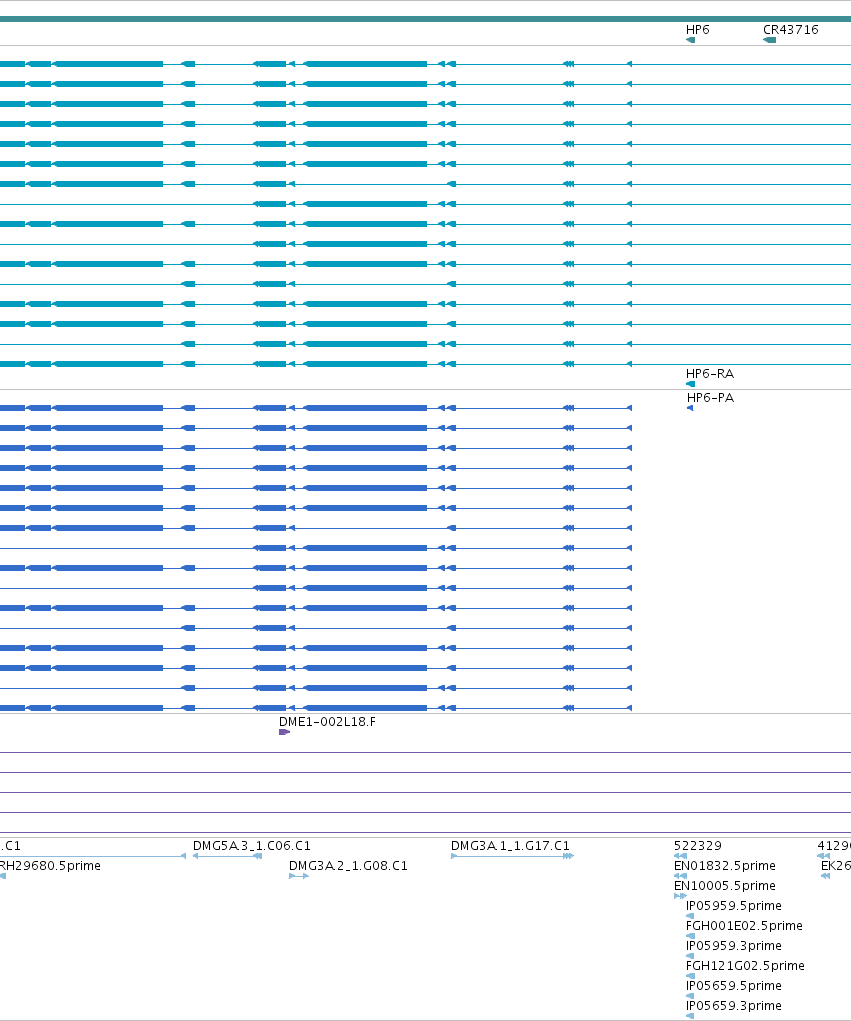This screenshot has height=1021, width=851.
Task: Select the arrow glyph under IP05959.5prime
Action: [x=690, y=916]
